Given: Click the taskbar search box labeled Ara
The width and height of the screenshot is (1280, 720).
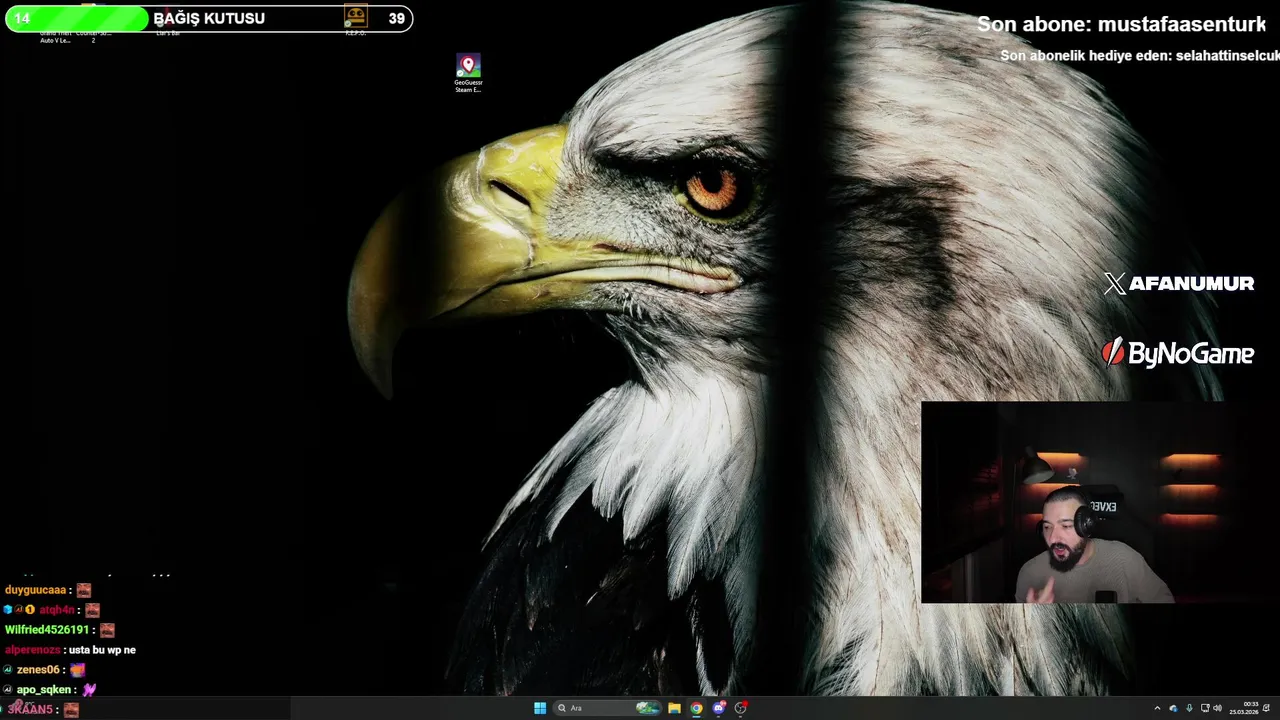Looking at the screenshot, I should 607,708.
